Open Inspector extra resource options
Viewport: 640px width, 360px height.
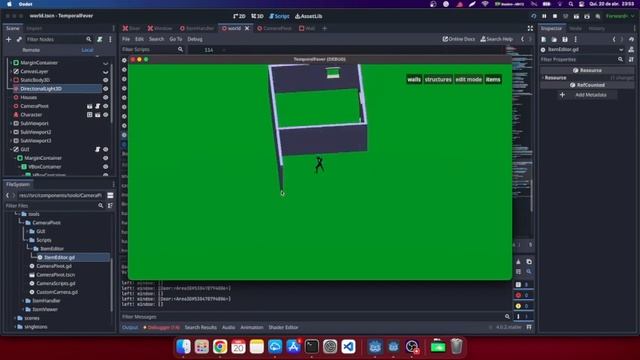(576, 40)
